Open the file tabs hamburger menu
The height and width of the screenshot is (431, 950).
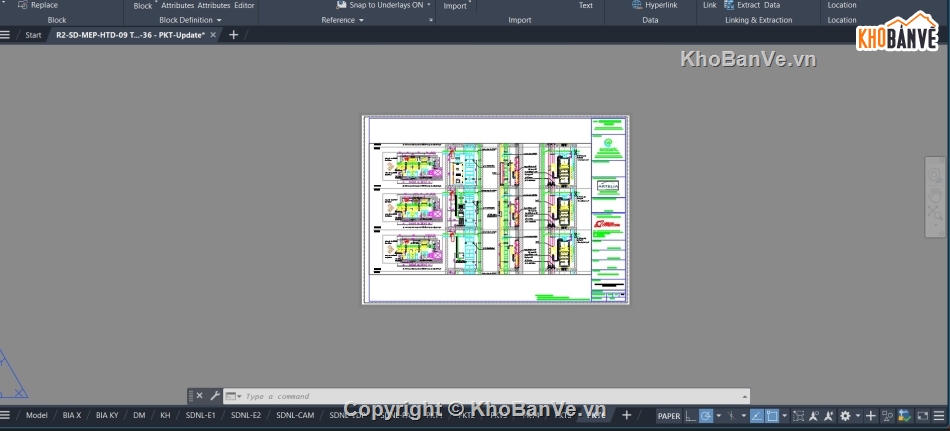point(5,35)
